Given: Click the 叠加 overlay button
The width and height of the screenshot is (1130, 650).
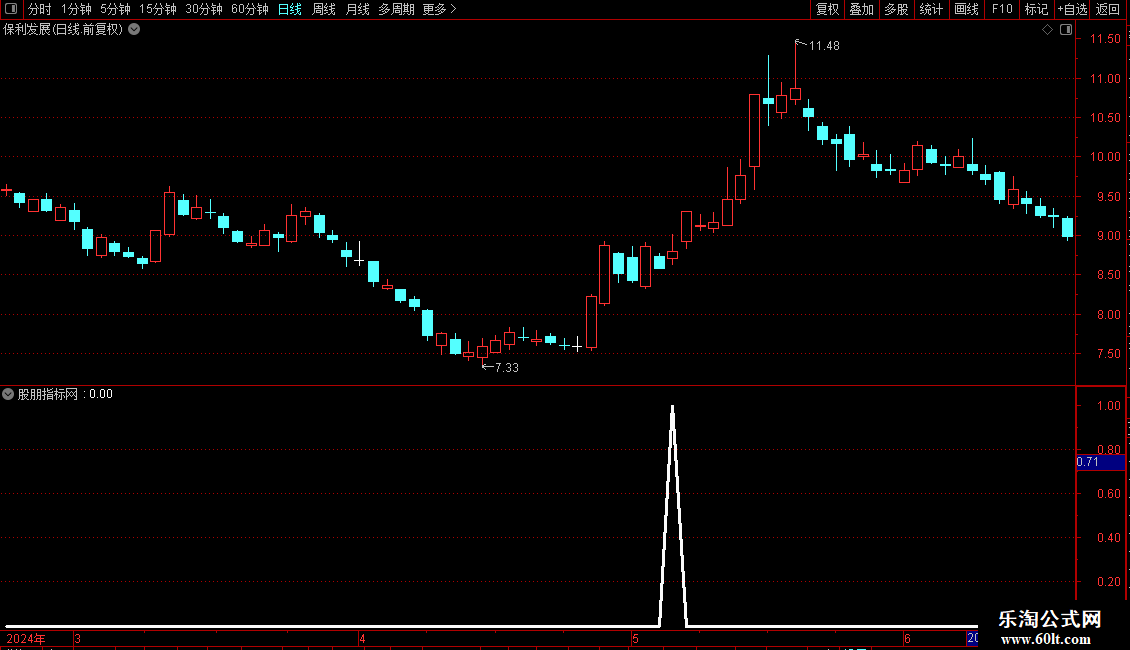Looking at the screenshot, I should click(x=861, y=9).
